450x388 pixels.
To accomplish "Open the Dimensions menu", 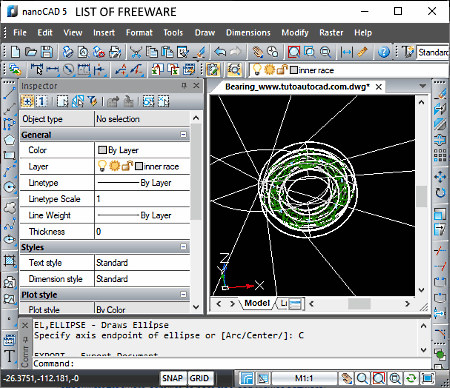I will coord(248,33).
